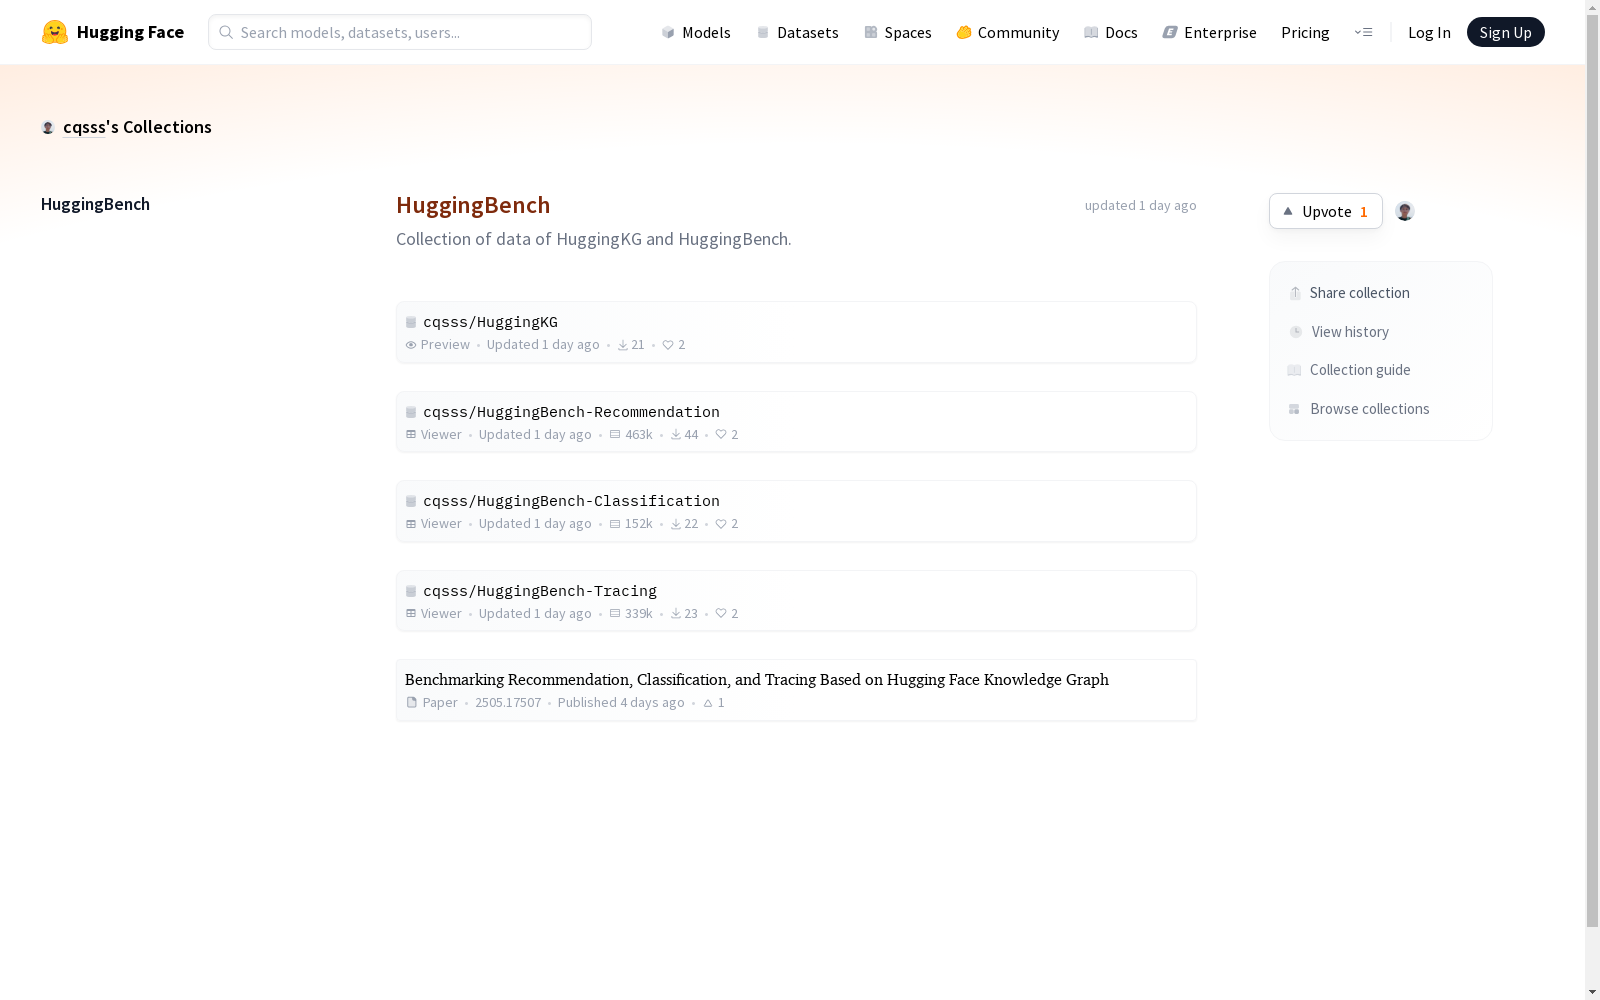
Task: Open Collection guide link
Action: (x=1349, y=370)
